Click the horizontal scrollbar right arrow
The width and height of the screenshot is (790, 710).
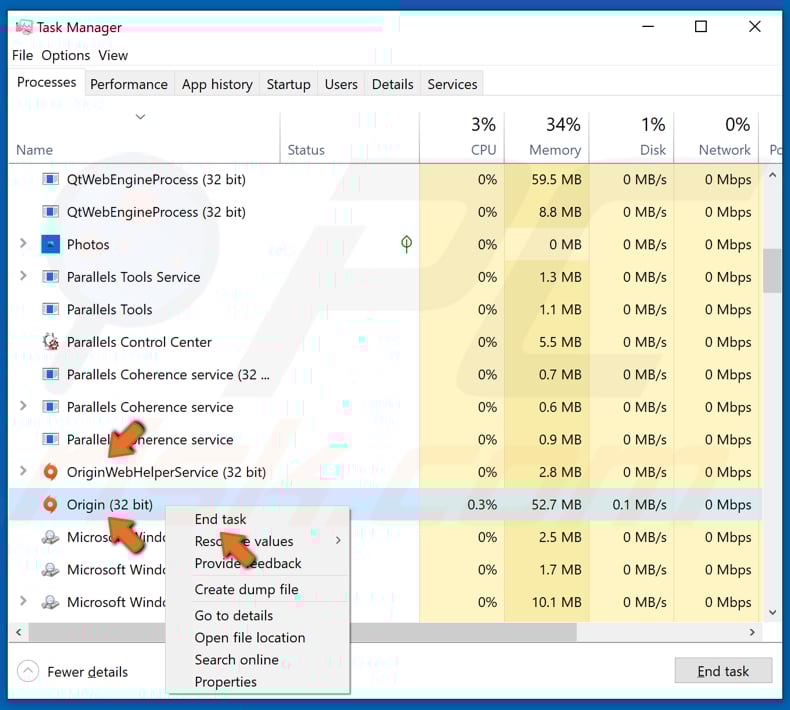(752, 632)
